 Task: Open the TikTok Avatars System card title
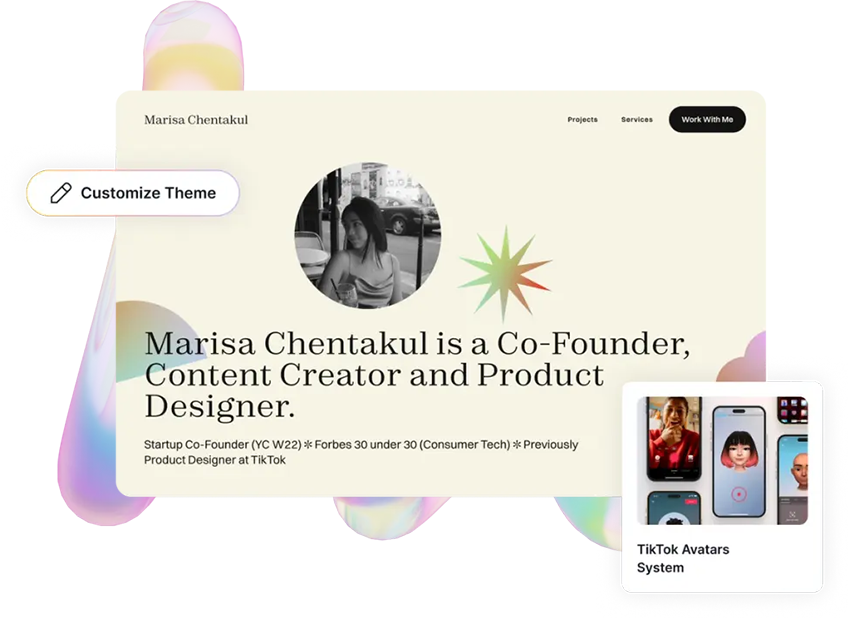[683, 559]
